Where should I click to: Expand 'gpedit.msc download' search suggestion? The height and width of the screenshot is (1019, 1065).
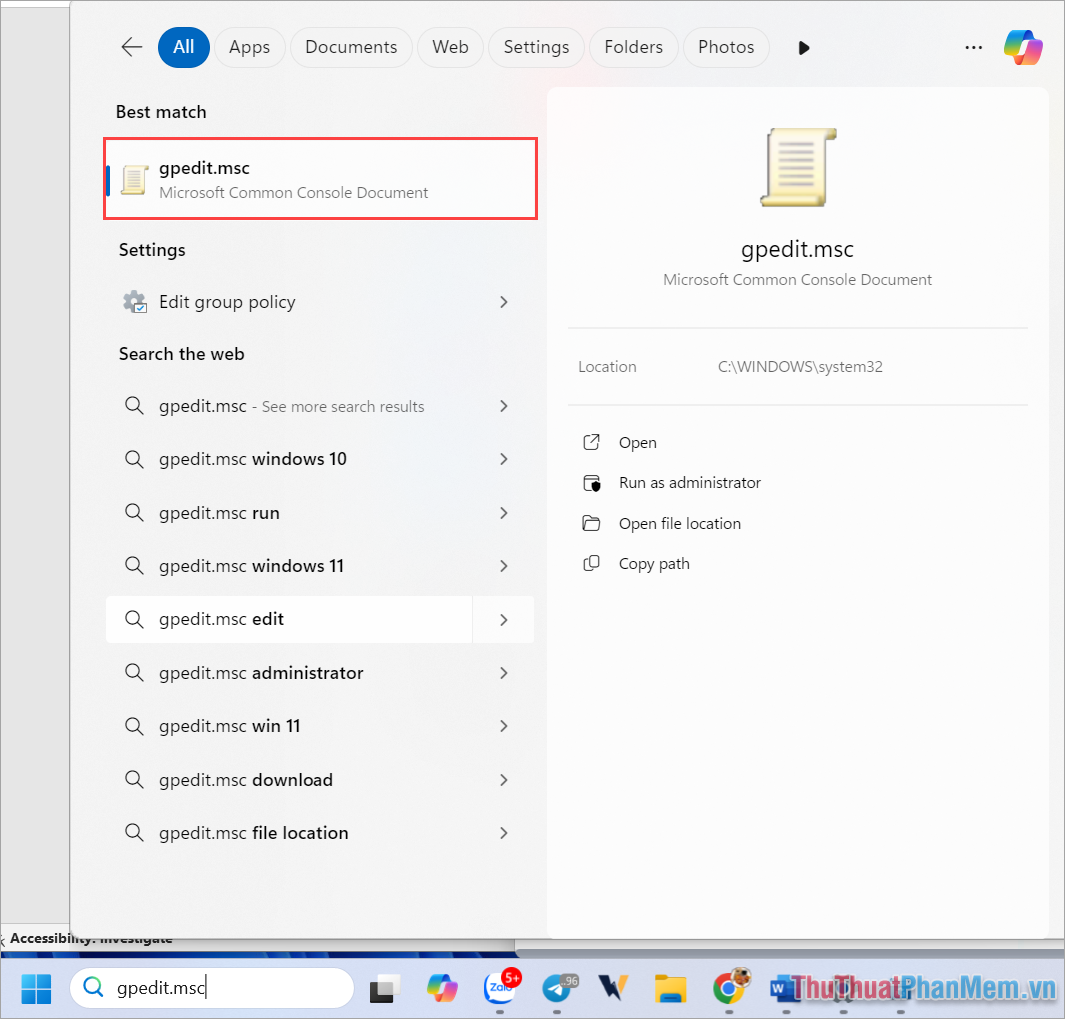tap(503, 779)
